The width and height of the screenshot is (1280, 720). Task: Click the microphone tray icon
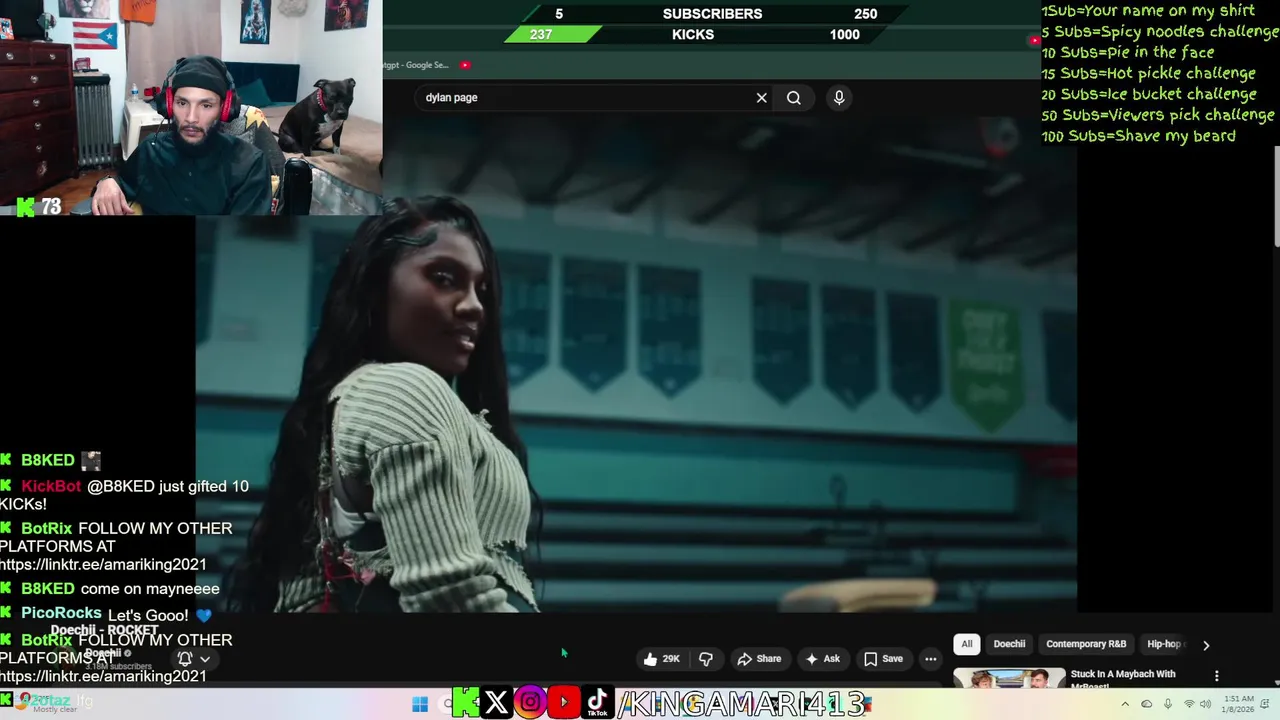tap(1167, 704)
